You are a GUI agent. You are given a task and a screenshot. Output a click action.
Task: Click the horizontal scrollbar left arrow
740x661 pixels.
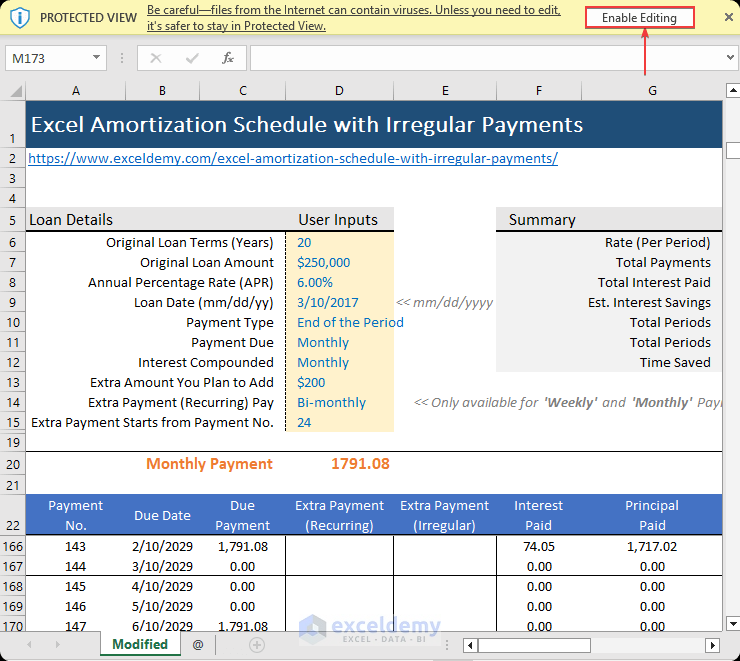(469, 645)
